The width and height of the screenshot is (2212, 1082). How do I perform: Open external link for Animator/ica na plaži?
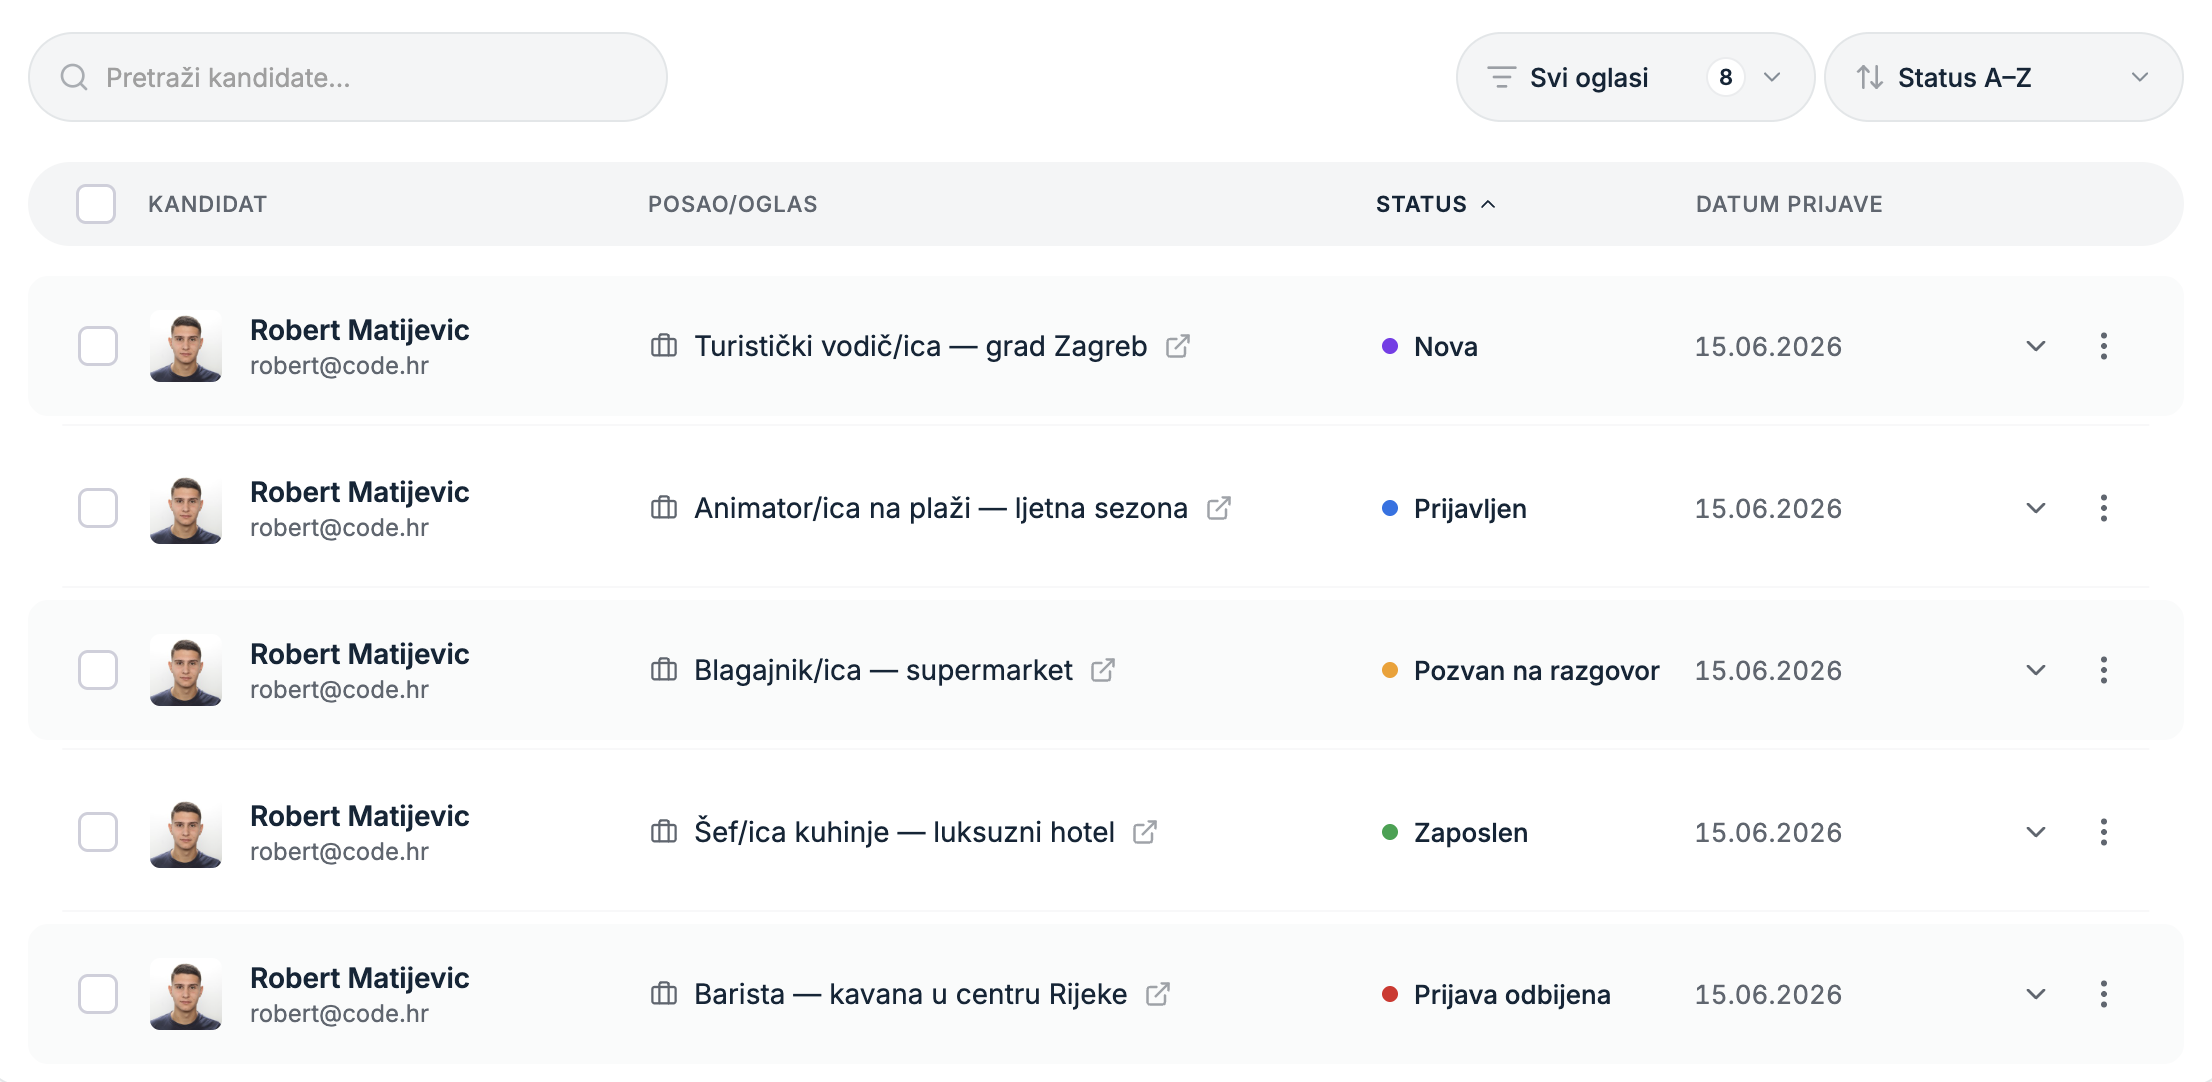1219,508
